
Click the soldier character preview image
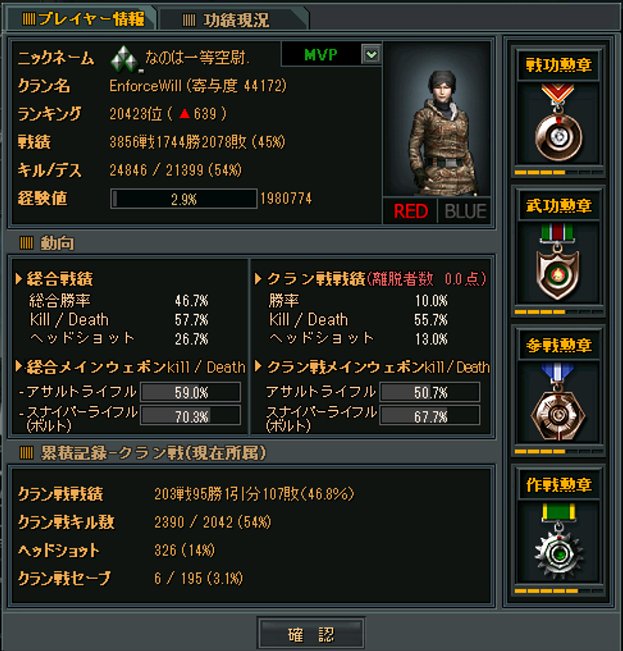(437, 119)
